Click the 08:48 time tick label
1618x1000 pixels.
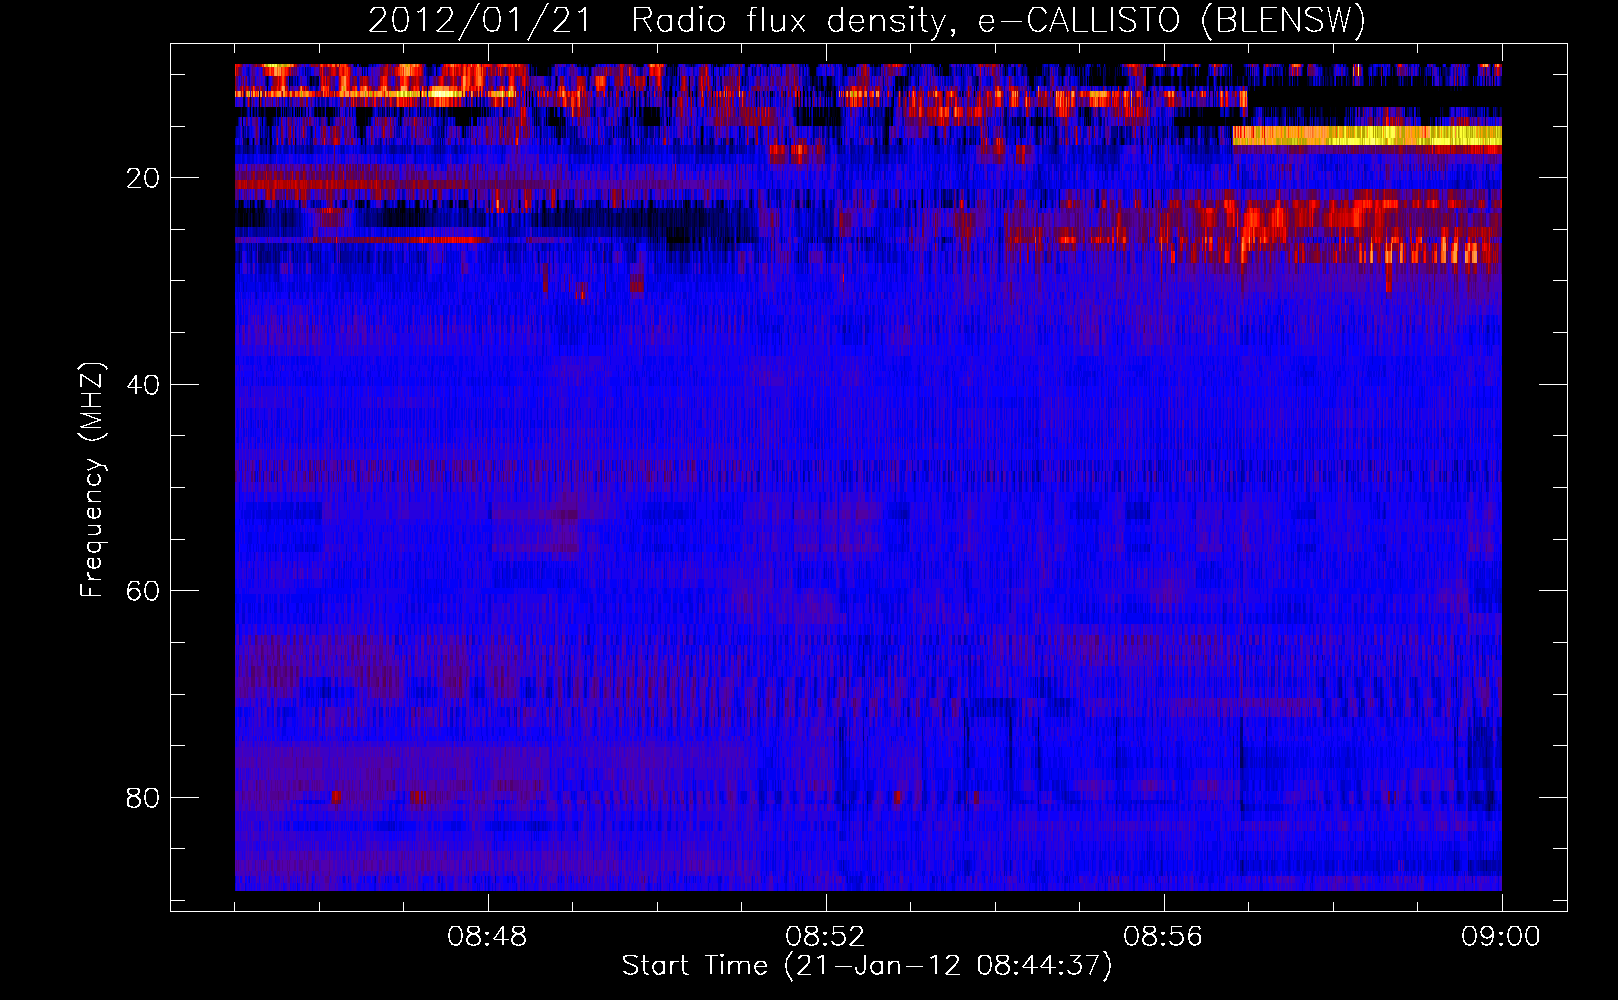488,937
